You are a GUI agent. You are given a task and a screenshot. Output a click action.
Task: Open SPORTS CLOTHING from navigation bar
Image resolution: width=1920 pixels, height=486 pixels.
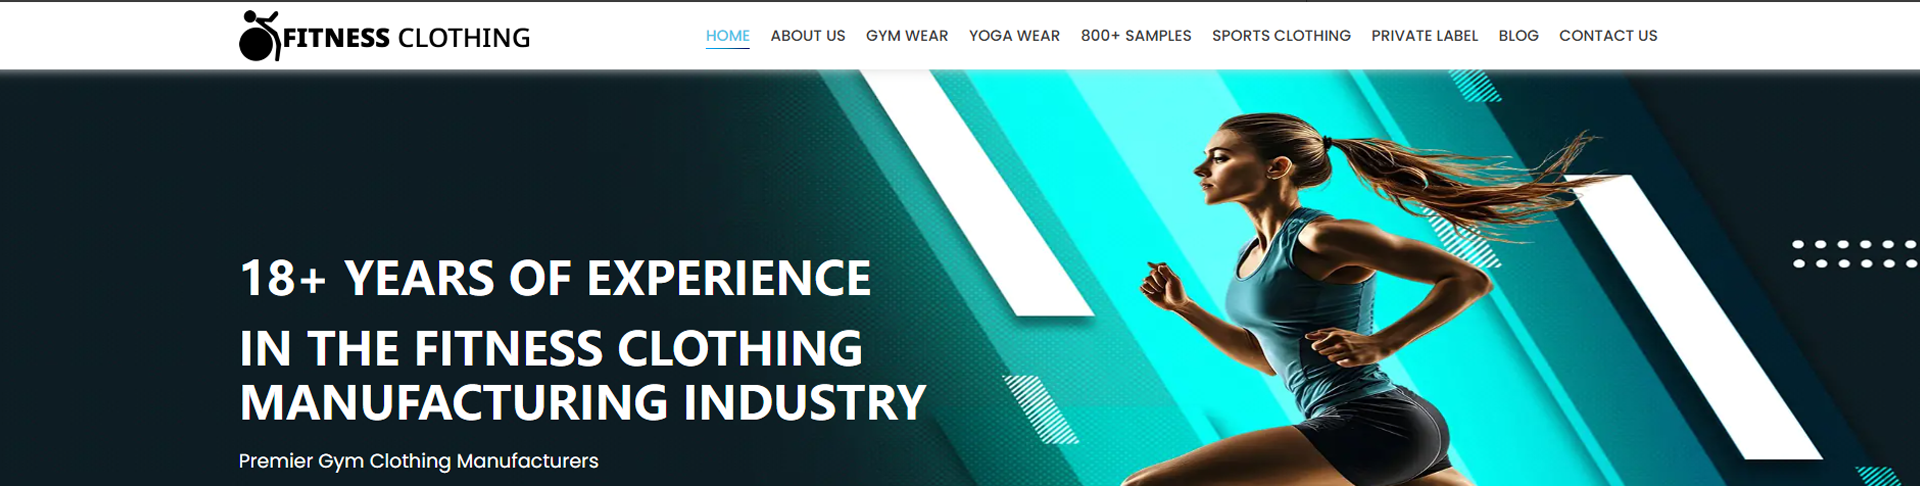pyautogui.click(x=1281, y=36)
